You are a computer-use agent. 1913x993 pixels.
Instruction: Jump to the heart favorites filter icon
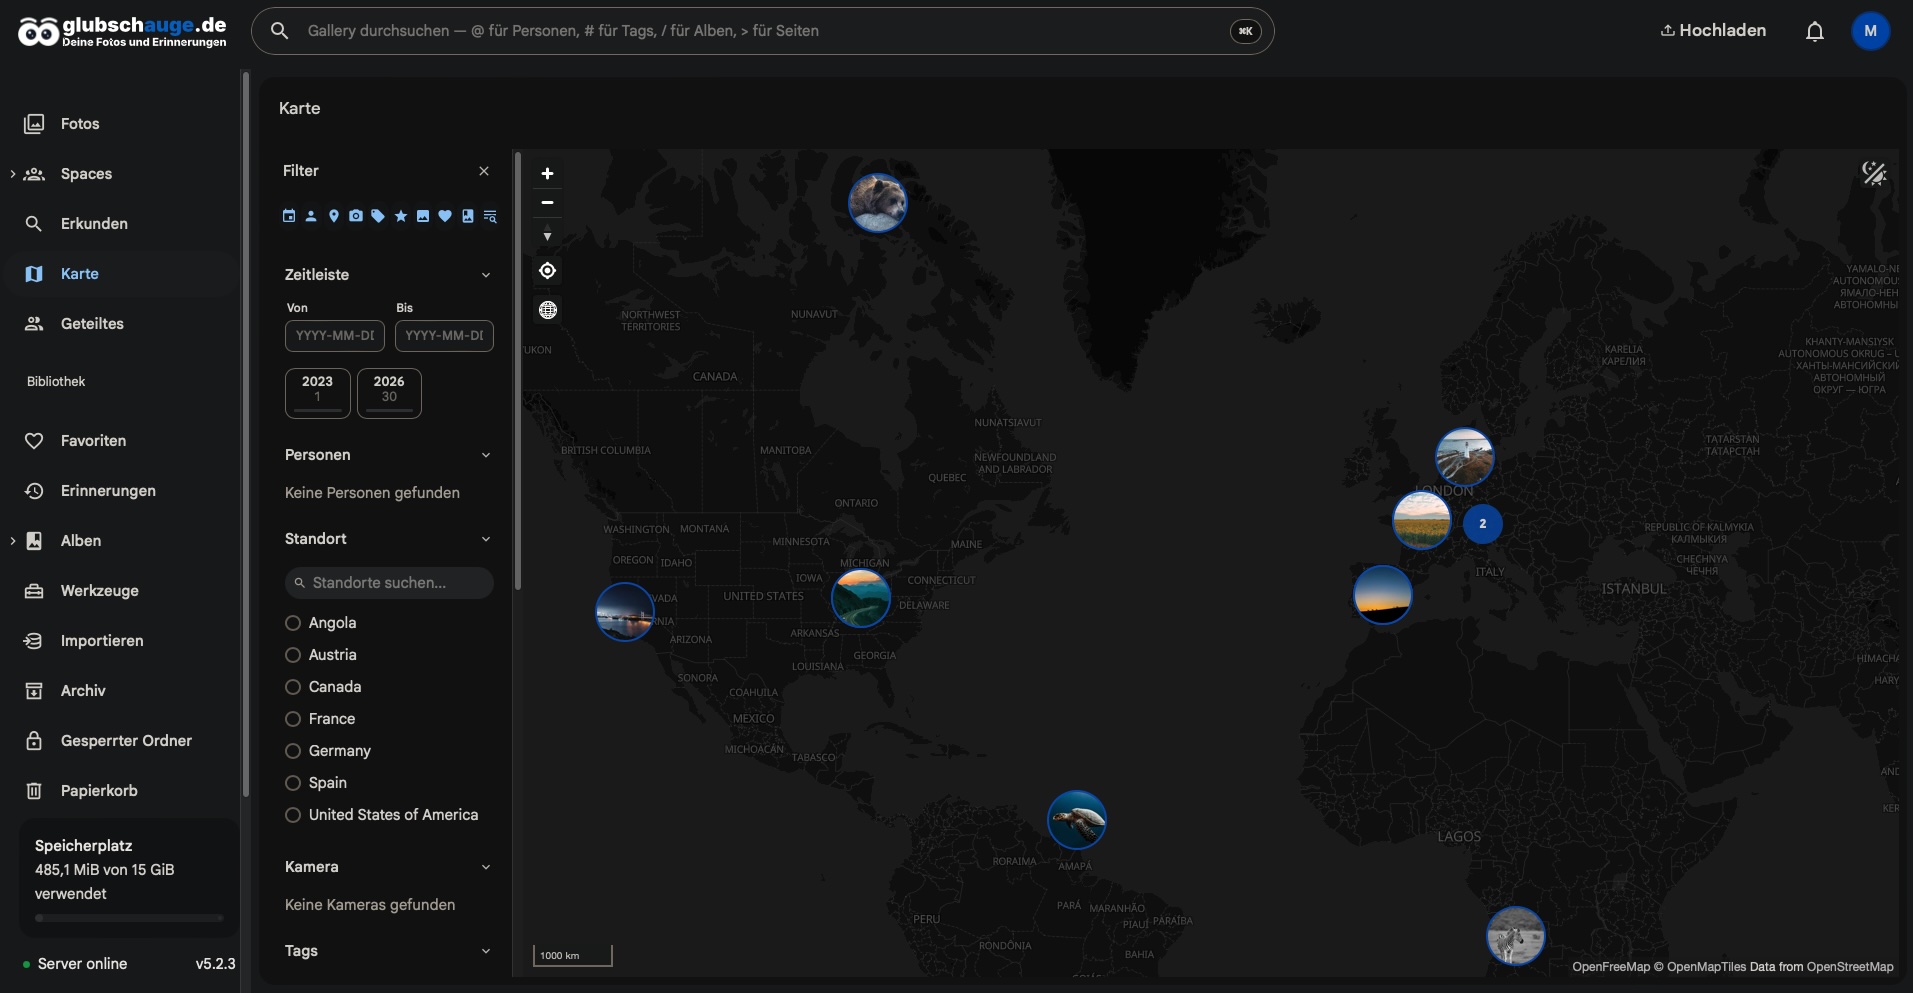[445, 216]
